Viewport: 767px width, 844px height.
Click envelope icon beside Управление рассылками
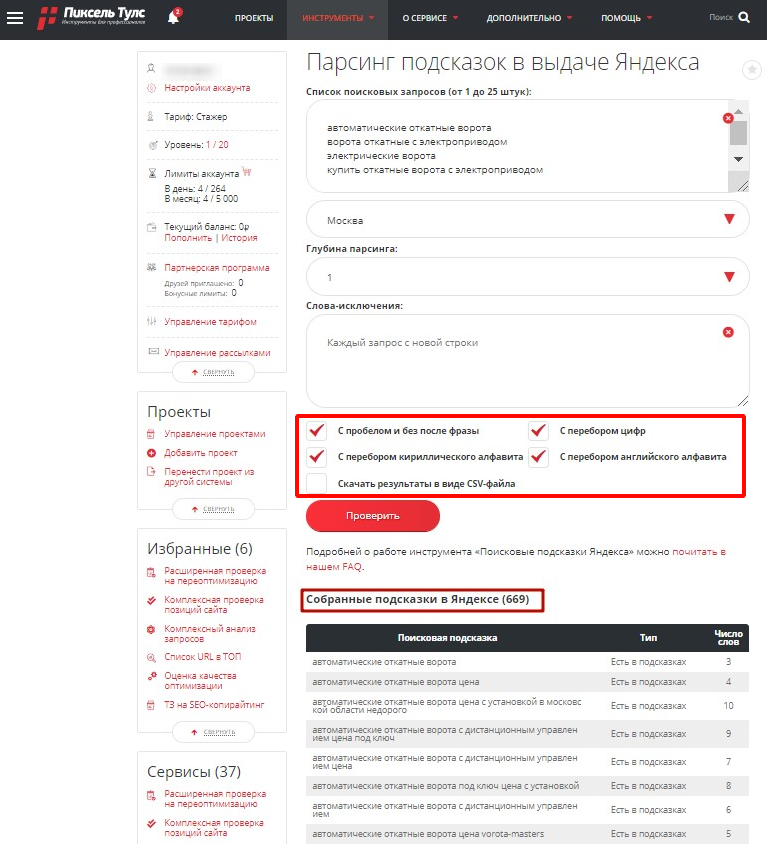tap(153, 351)
